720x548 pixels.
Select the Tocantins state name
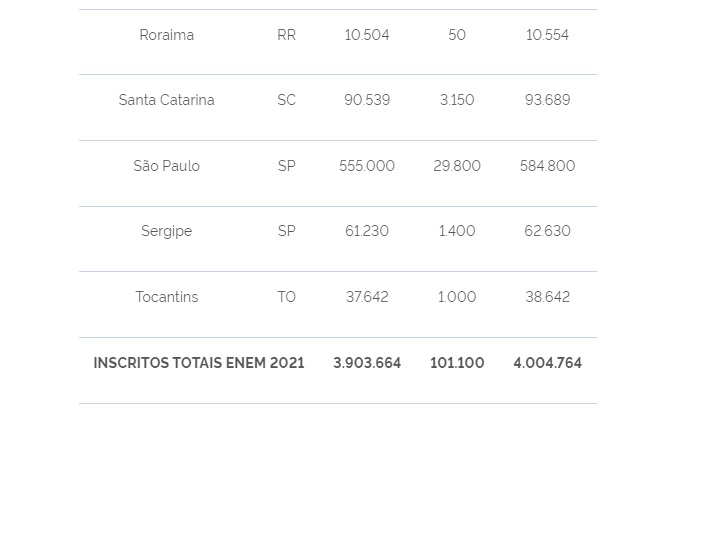(x=167, y=297)
